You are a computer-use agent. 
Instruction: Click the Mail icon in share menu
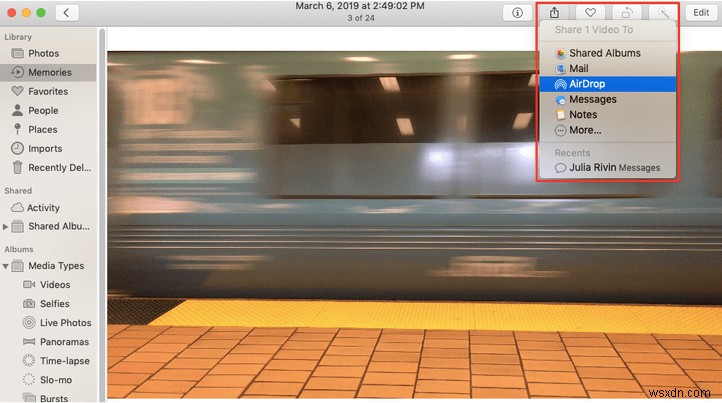560,69
